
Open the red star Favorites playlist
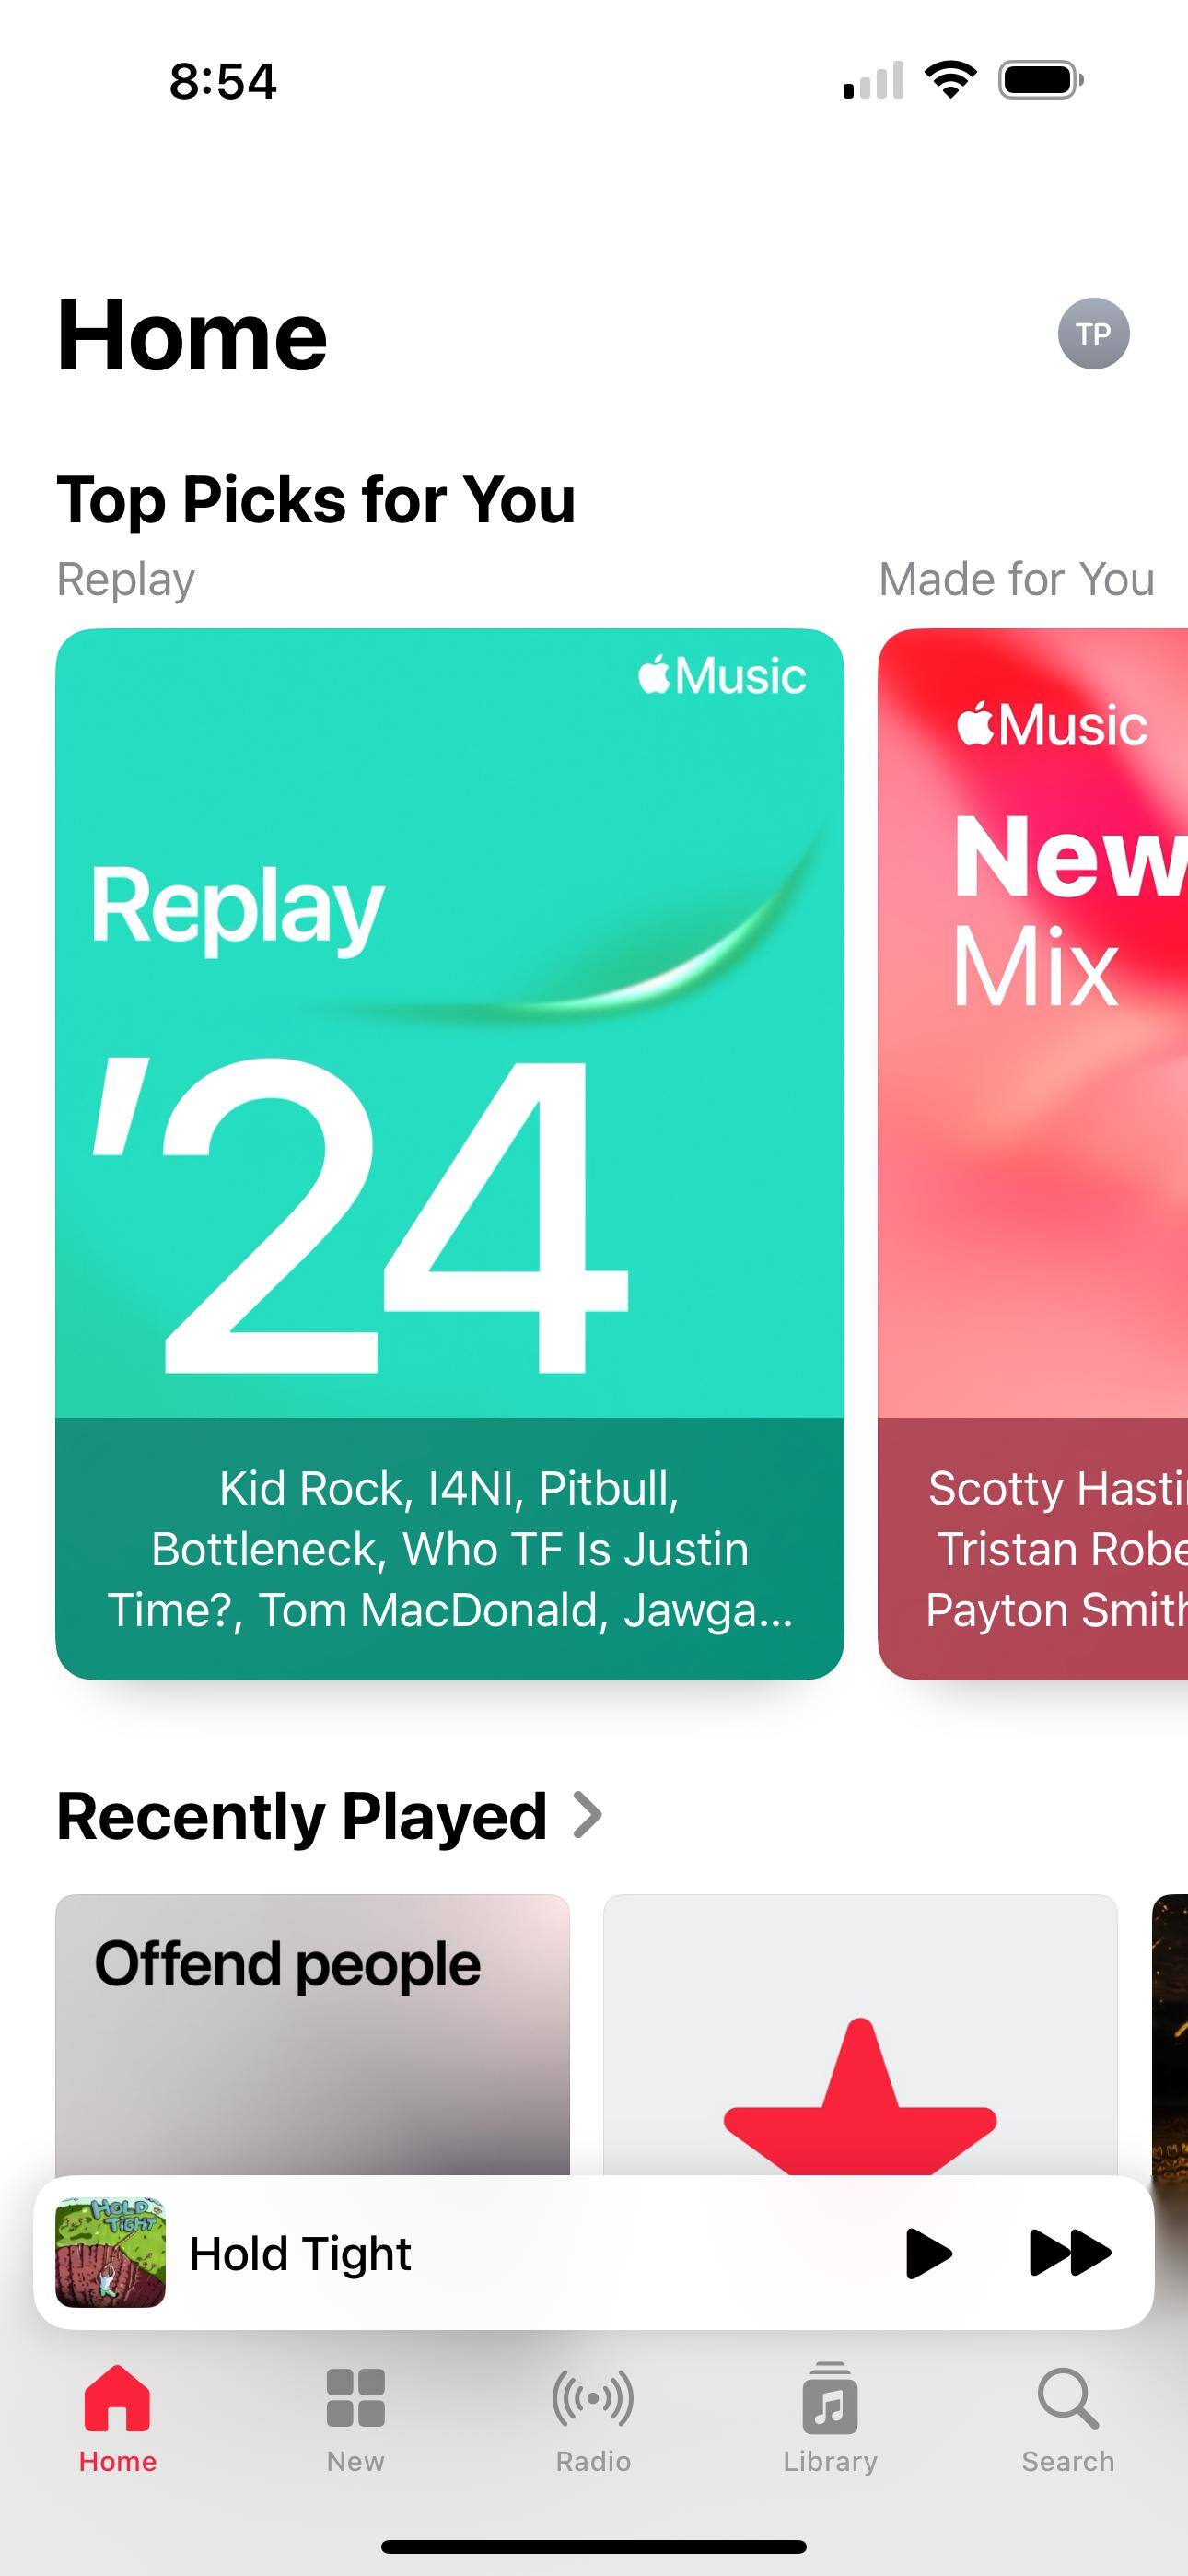(860, 2034)
